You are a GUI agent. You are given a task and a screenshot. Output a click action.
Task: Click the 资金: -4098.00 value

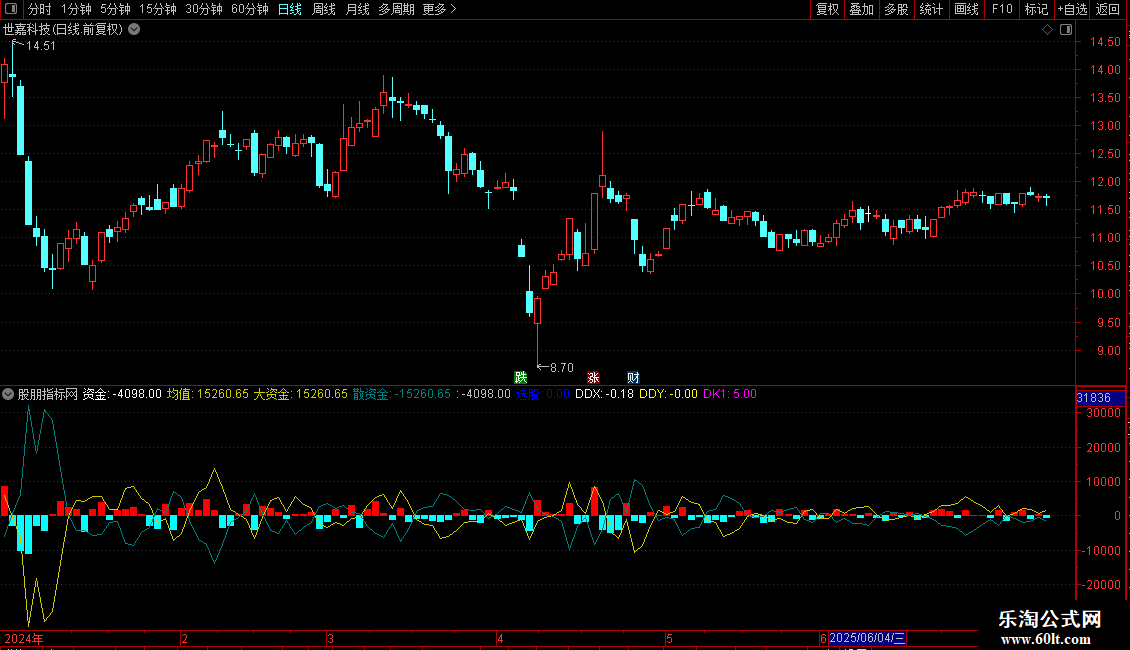(122, 394)
